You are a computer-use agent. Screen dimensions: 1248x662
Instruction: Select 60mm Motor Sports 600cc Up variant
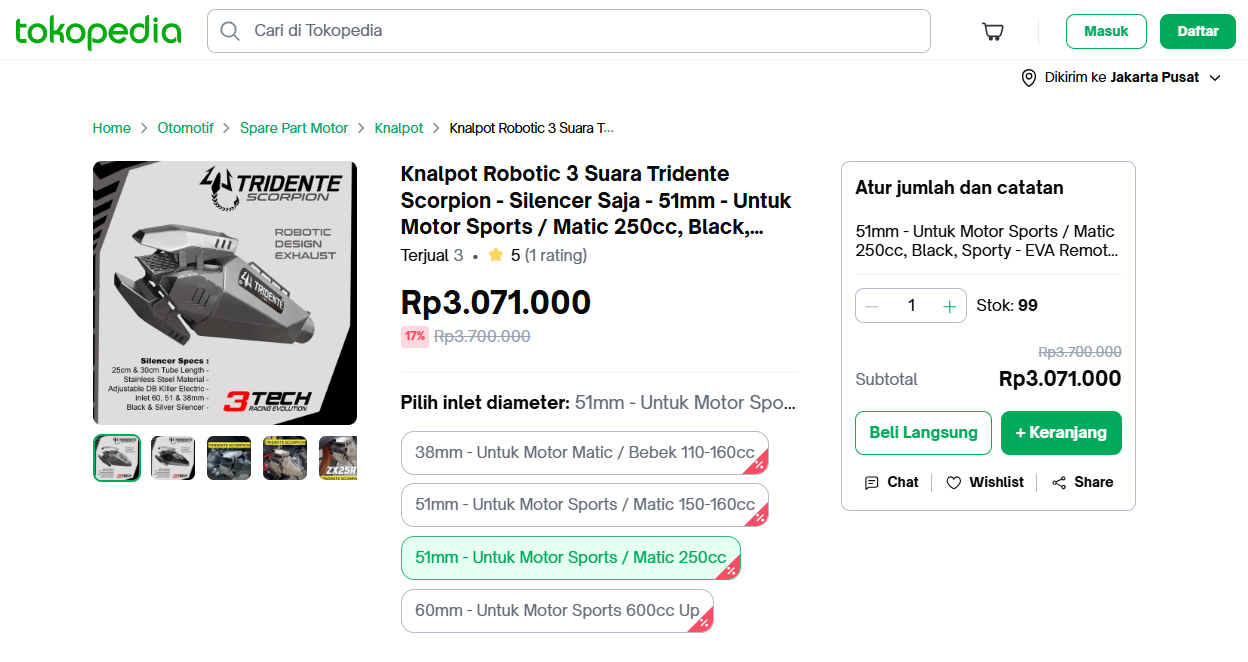(557, 611)
